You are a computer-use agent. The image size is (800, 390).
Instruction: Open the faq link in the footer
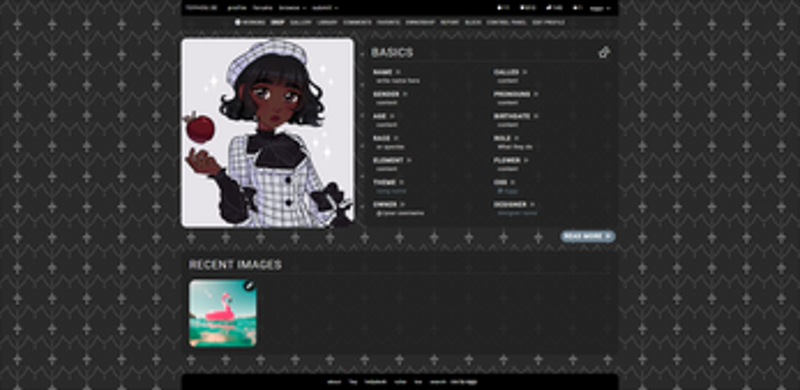pos(353,382)
